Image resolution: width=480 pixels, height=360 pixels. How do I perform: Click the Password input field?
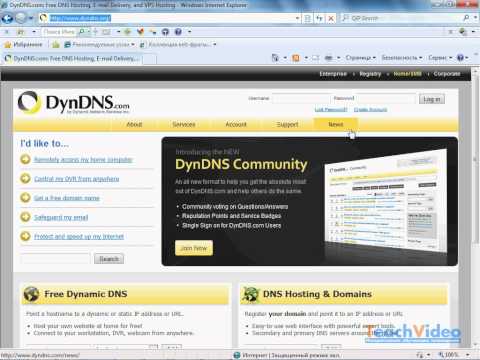pos(386,99)
